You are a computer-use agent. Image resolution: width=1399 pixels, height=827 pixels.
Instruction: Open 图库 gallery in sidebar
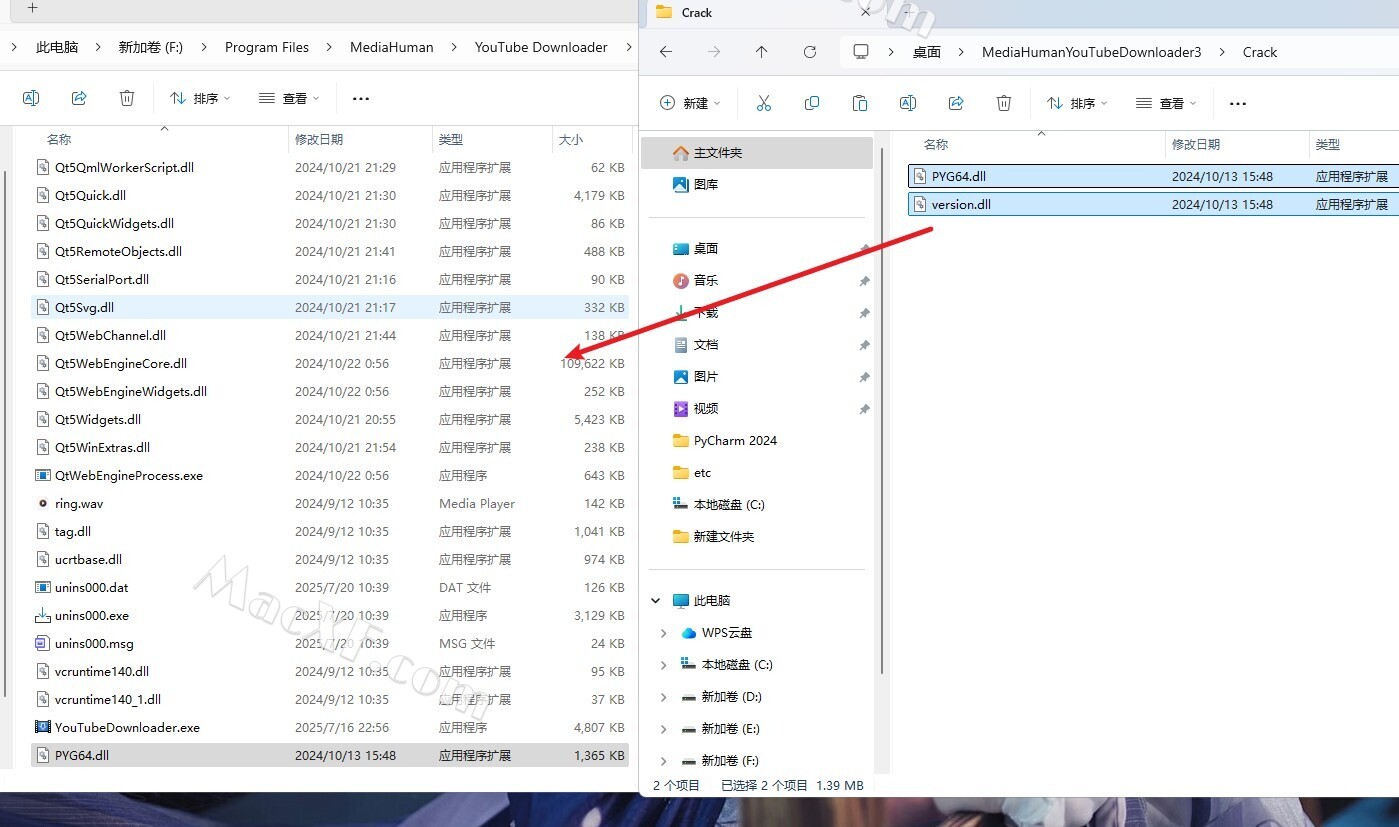pyautogui.click(x=695, y=185)
